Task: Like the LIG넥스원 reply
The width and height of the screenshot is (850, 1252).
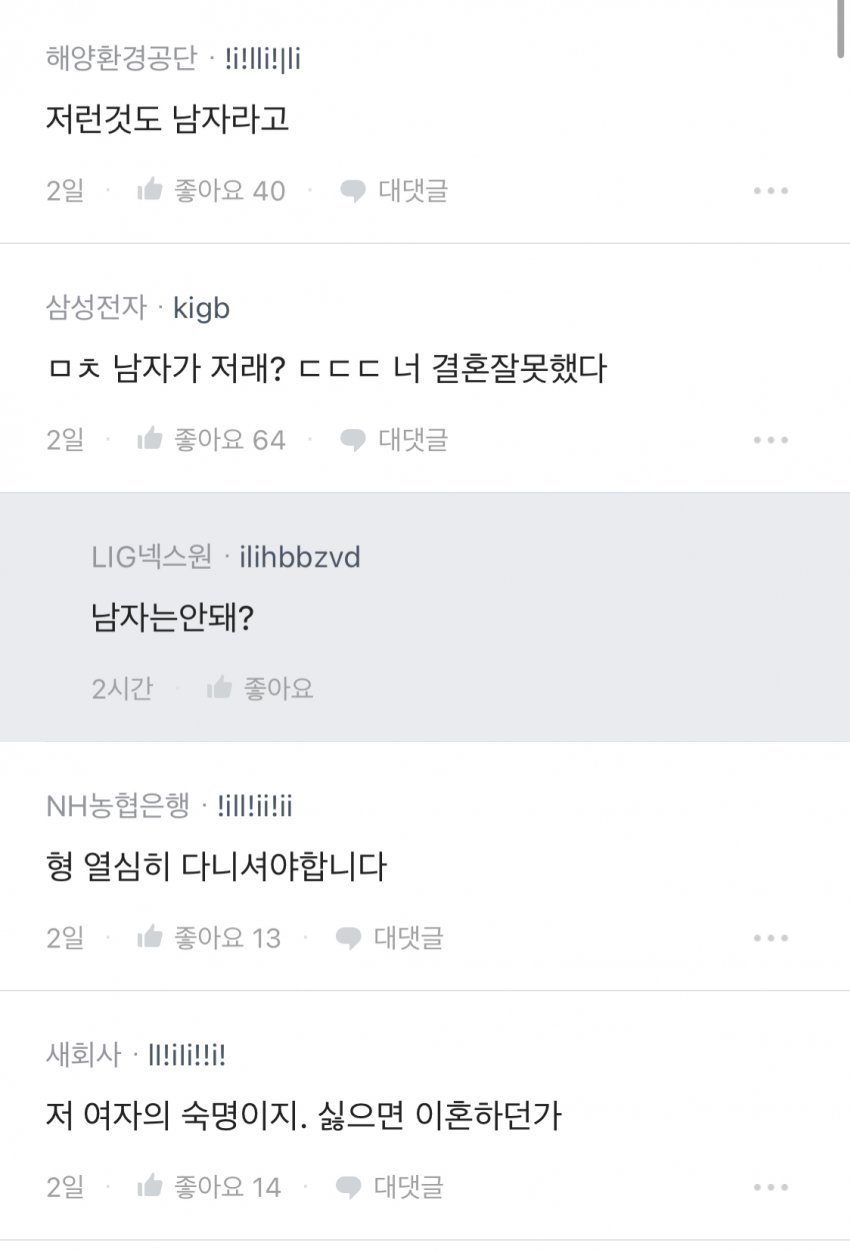Action: [219, 688]
